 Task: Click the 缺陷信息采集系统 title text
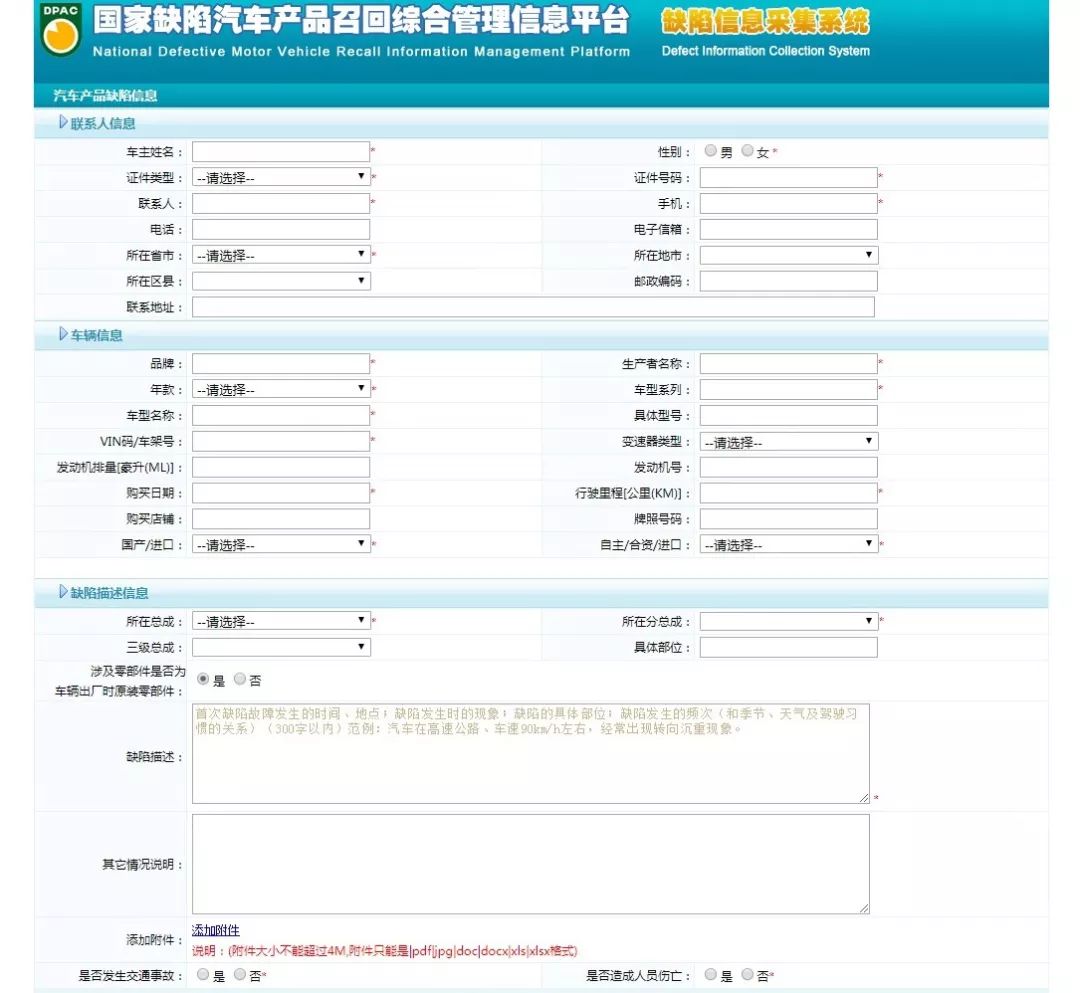(765, 21)
